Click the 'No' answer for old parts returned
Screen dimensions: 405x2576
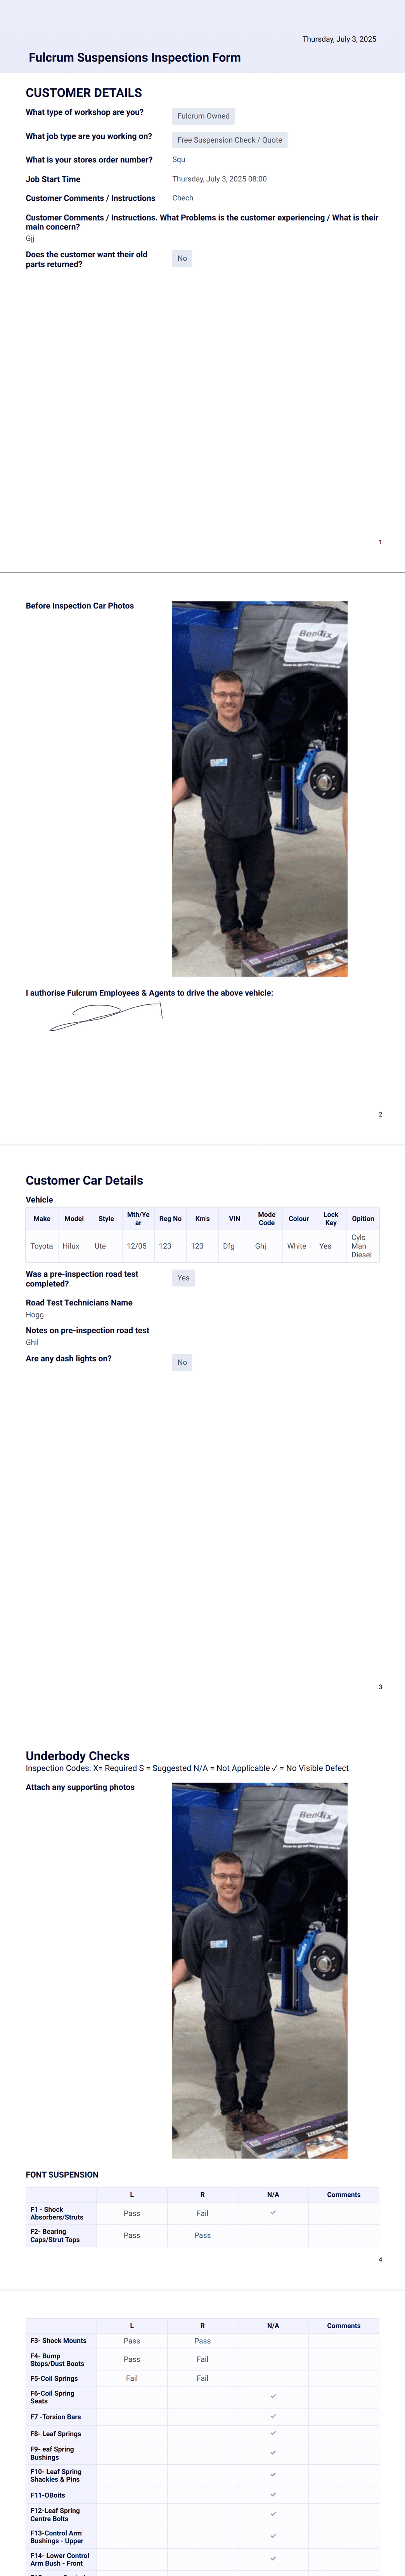pos(182,258)
